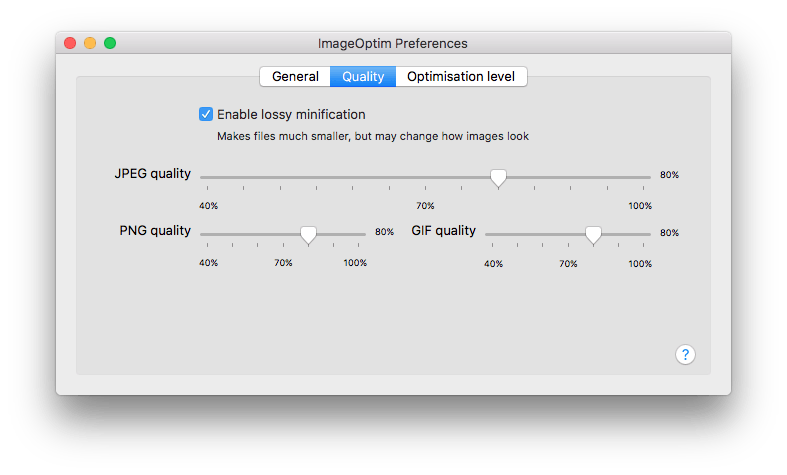Click the ImageOptim Preferences title bar text
The width and height of the screenshot is (787, 475).
click(392, 43)
